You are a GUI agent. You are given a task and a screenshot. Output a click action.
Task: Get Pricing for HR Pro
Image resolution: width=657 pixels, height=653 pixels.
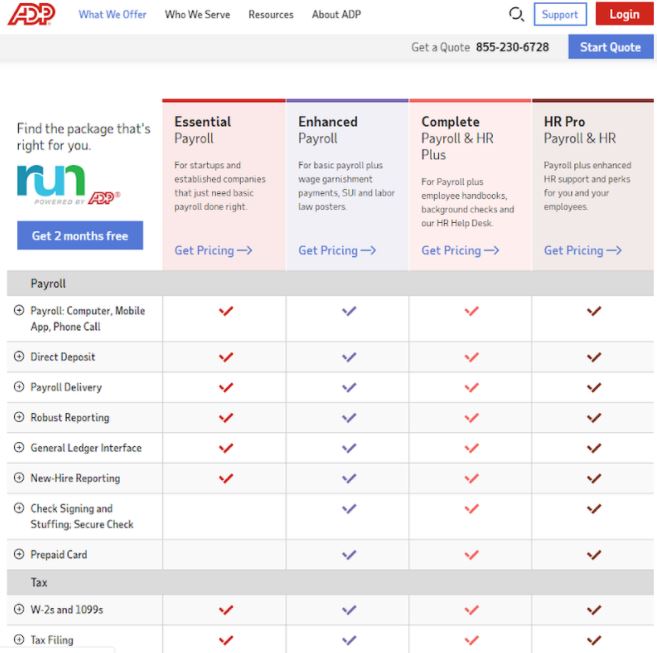tap(582, 251)
